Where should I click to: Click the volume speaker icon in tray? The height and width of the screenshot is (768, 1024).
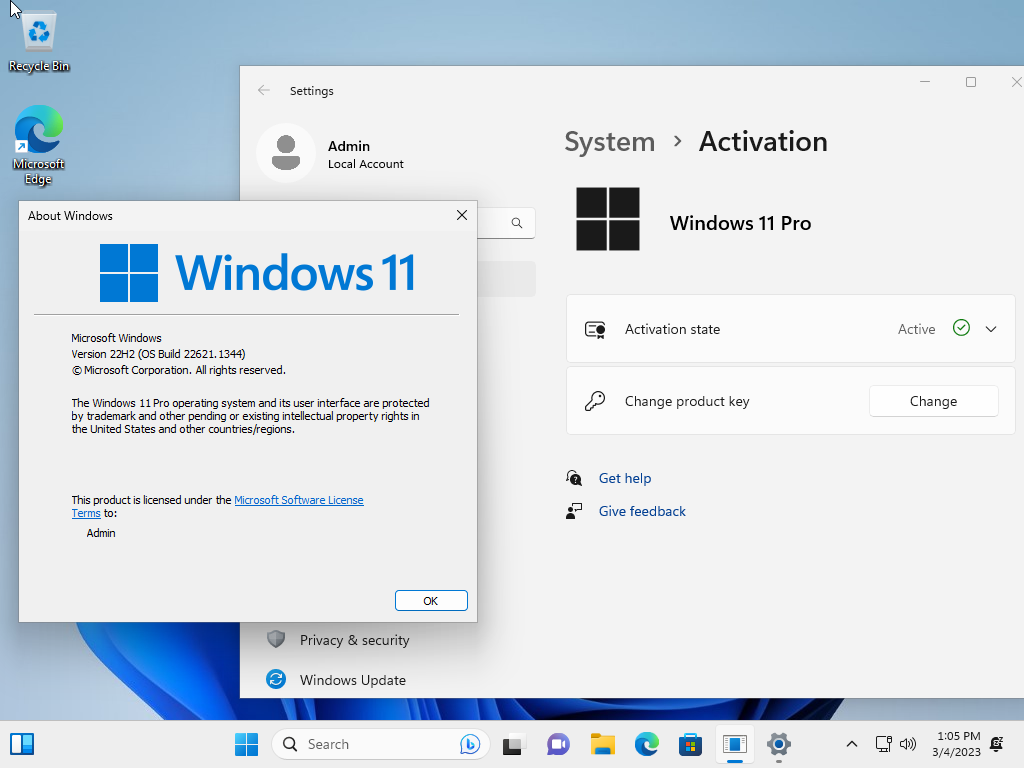pyautogui.click(x=908, y=744)
